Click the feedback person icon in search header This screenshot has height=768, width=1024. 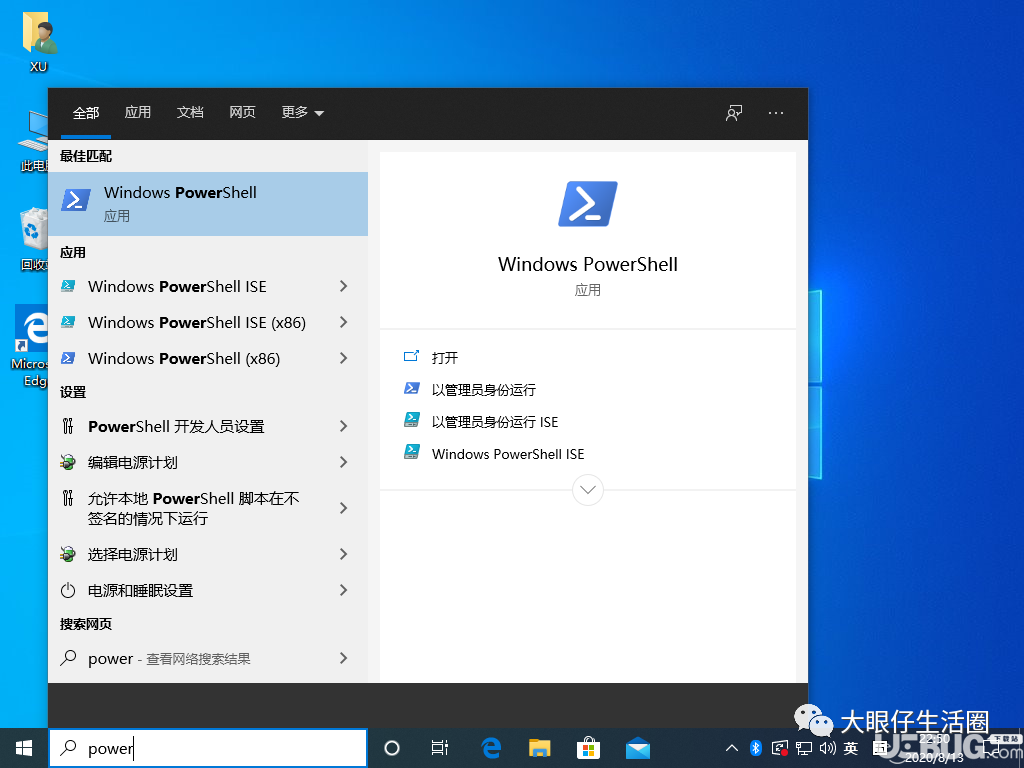click(x=734, y=113)
